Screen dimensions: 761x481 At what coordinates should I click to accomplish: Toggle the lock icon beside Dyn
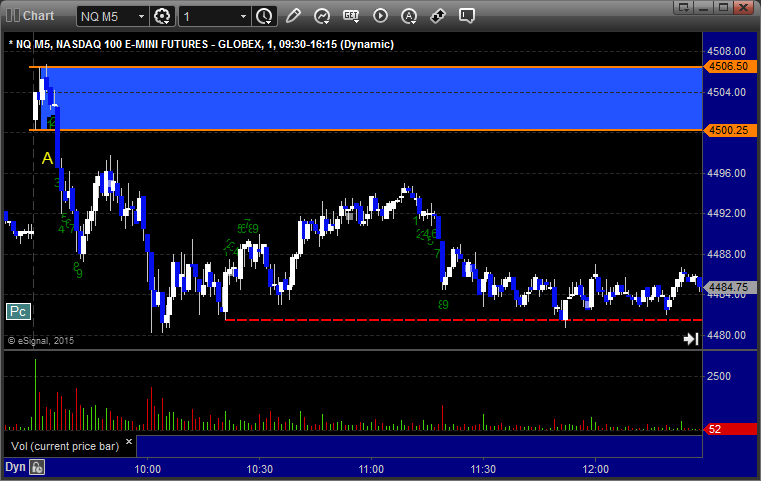point(37,467)
